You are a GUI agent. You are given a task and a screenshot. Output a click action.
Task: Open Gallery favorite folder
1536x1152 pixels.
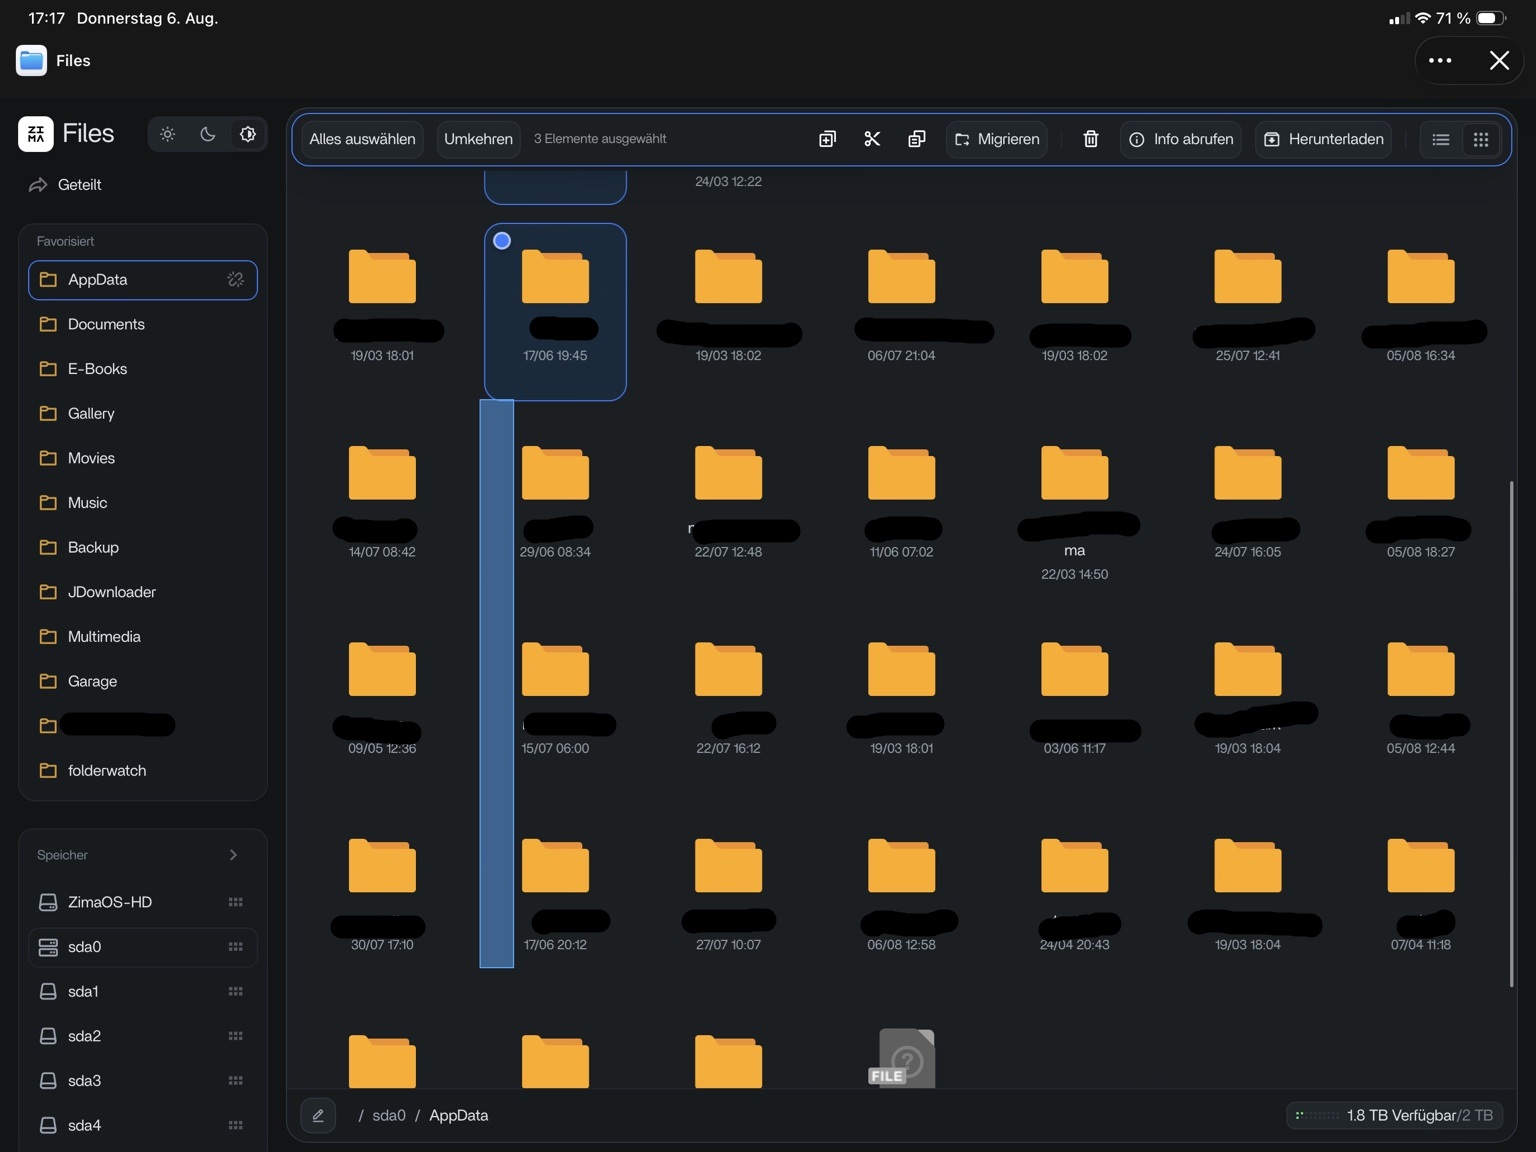pyautogui.click(x=143, y=413)
